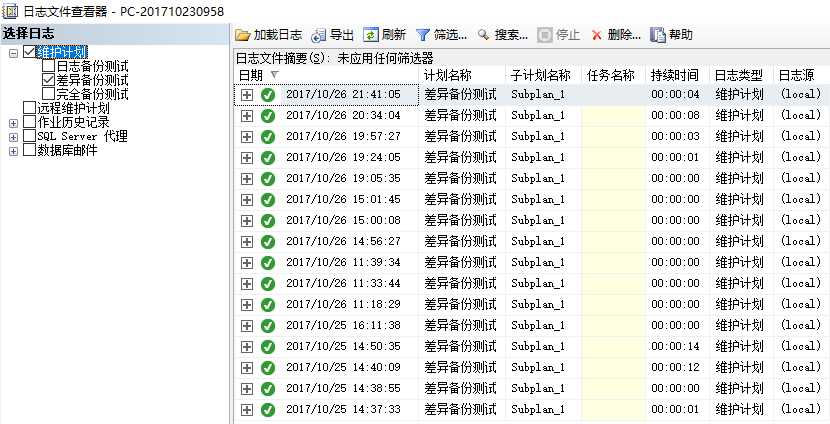
Task: Check the 远程维护计划 checkbox
Action: 29,108
